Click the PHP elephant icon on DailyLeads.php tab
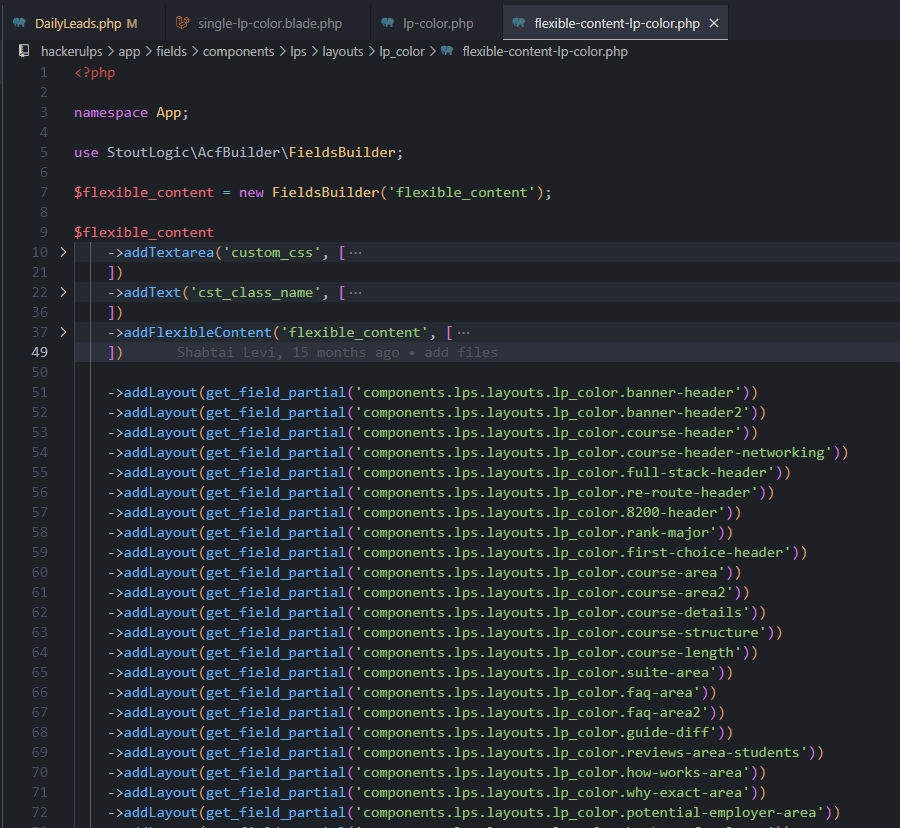 [20, 23]
